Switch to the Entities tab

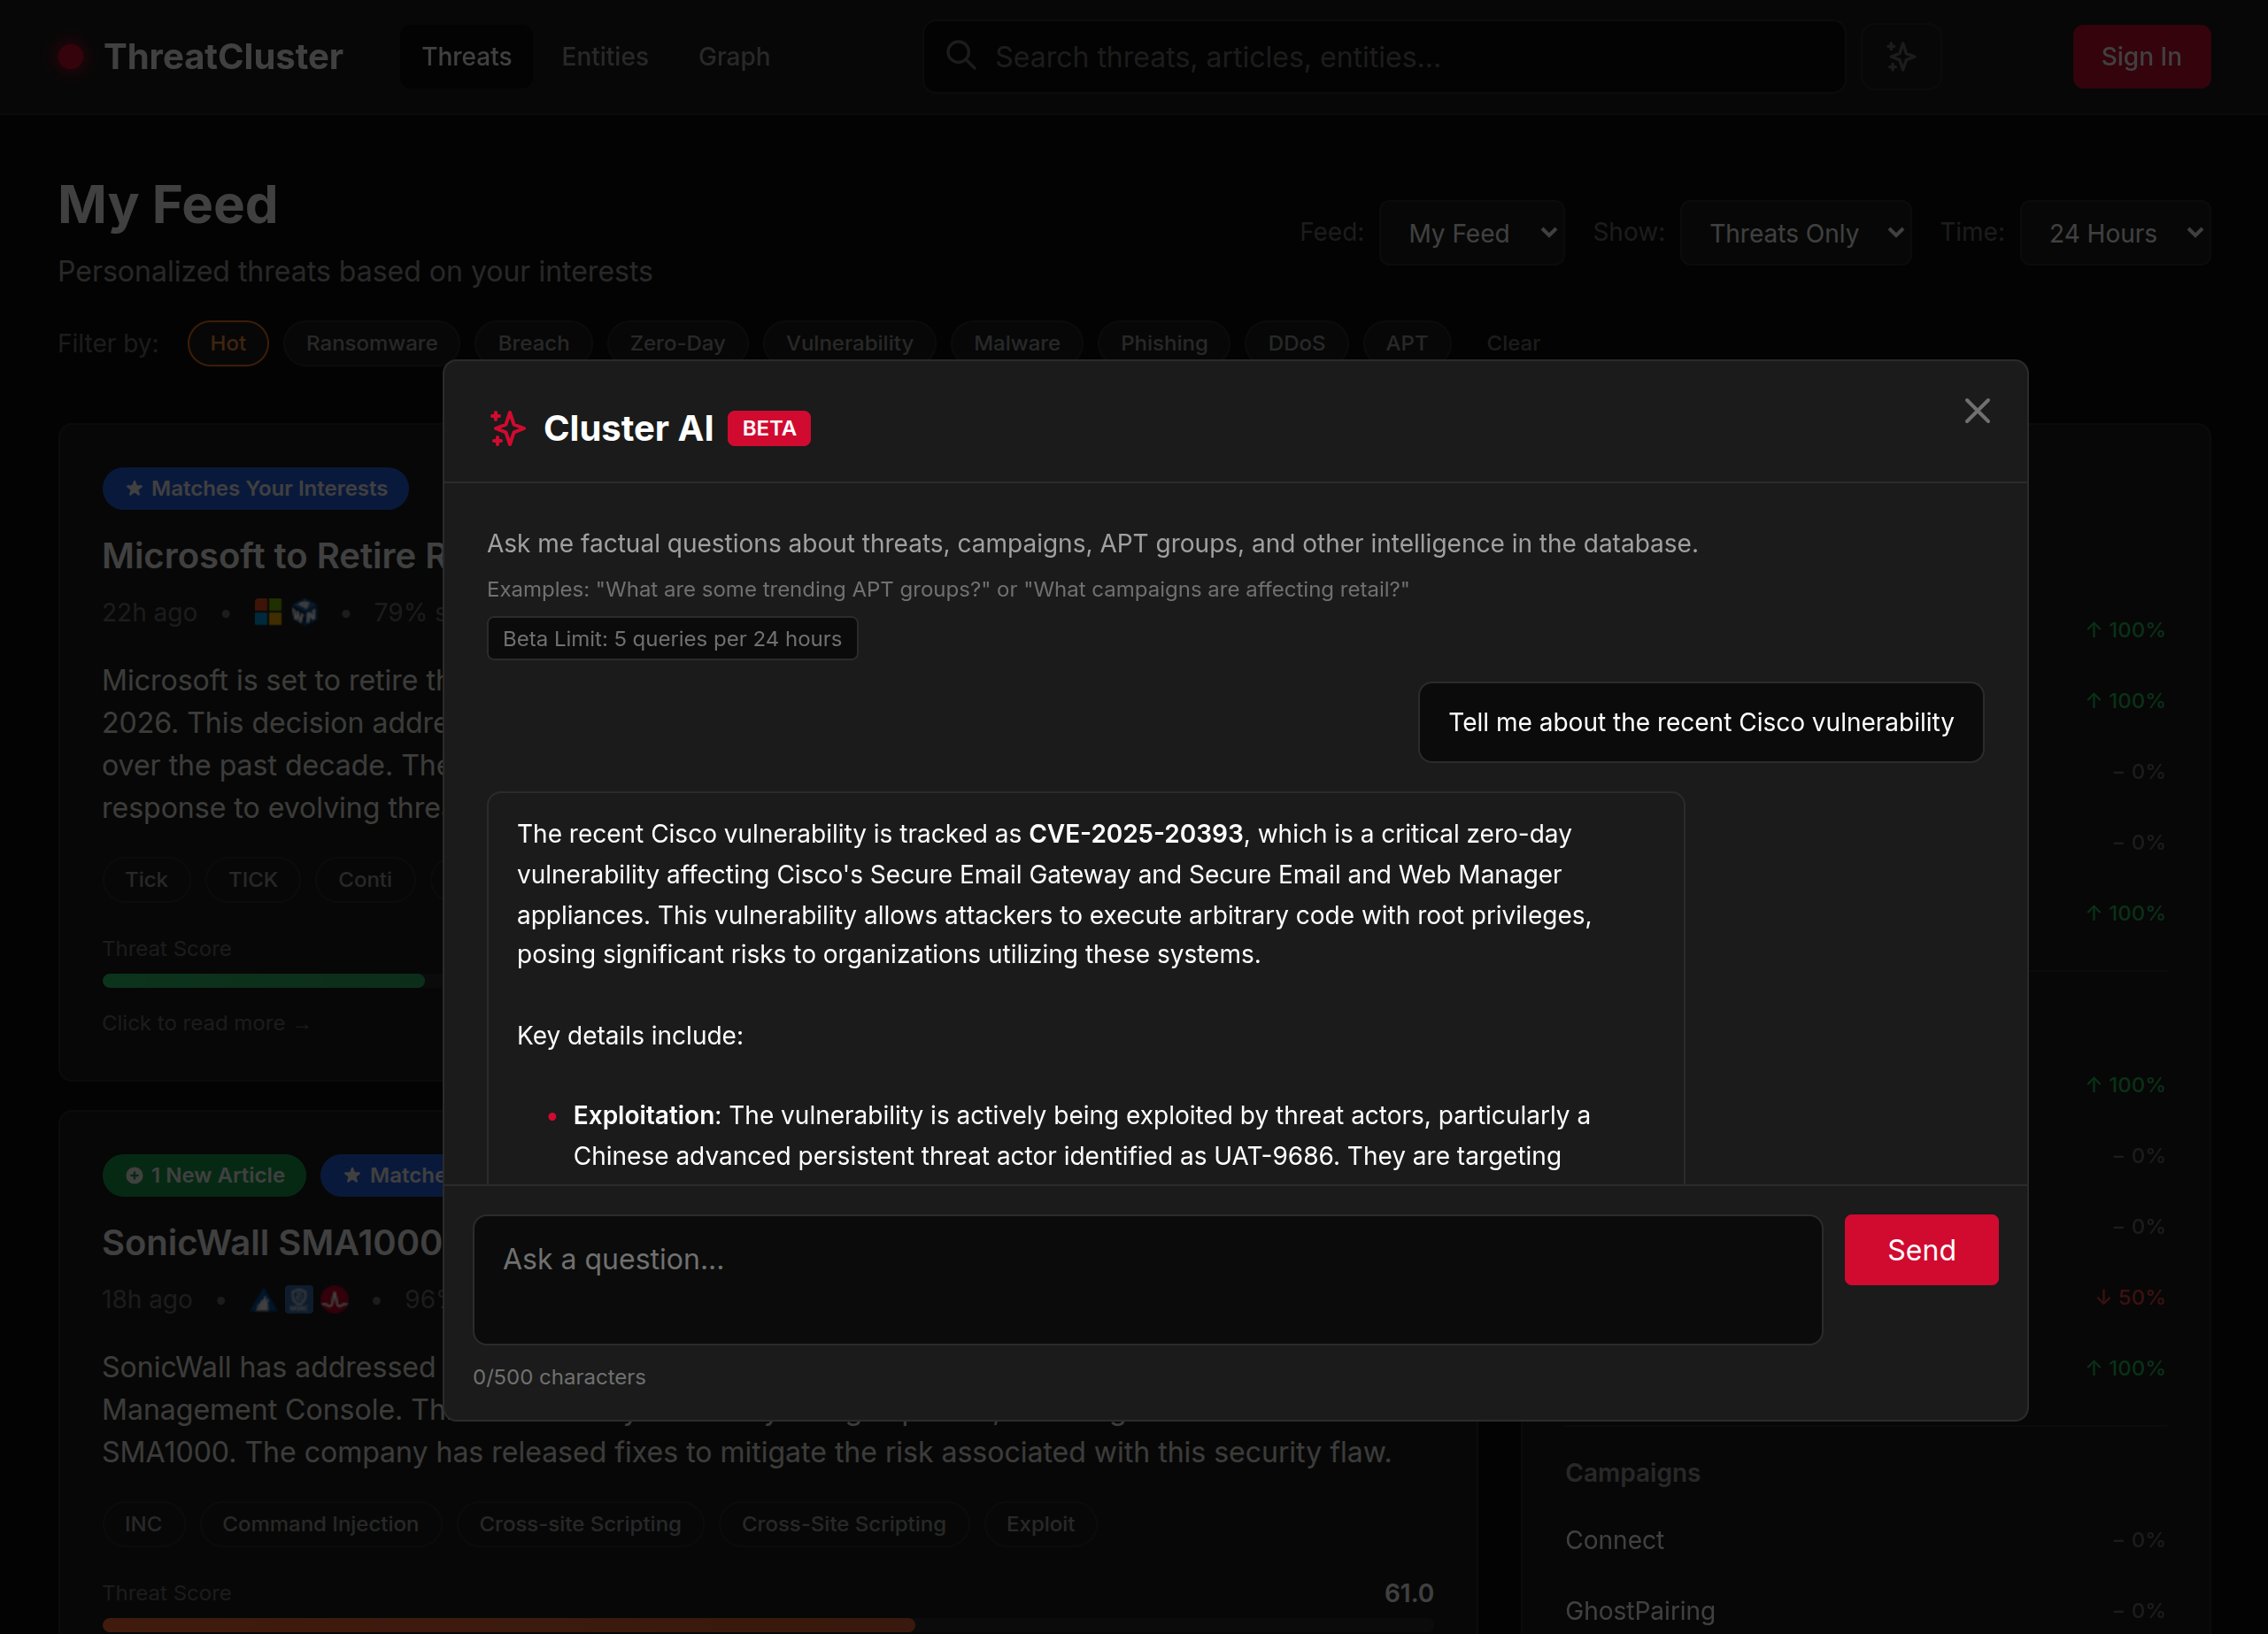pyautogui.click(x=604, y=57)
